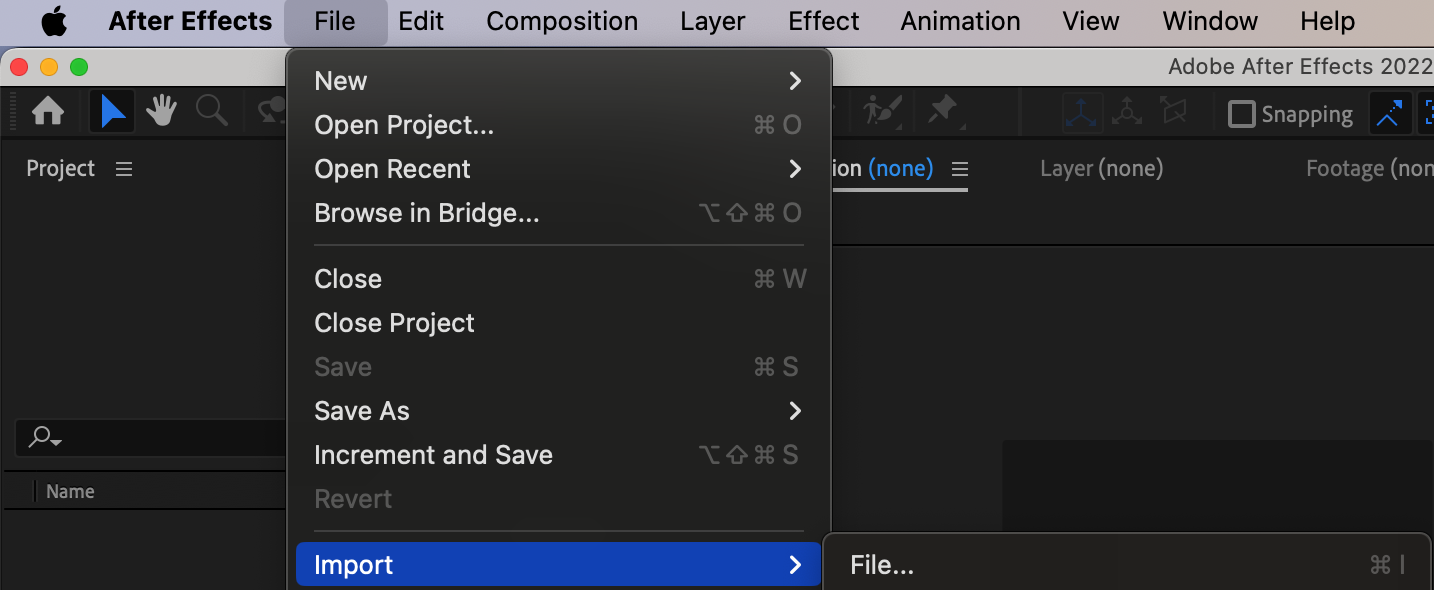The height and width of the screenshot is (590, 1434).
Task: Choose the View Axis mode icon
Action: point(1173,113)
